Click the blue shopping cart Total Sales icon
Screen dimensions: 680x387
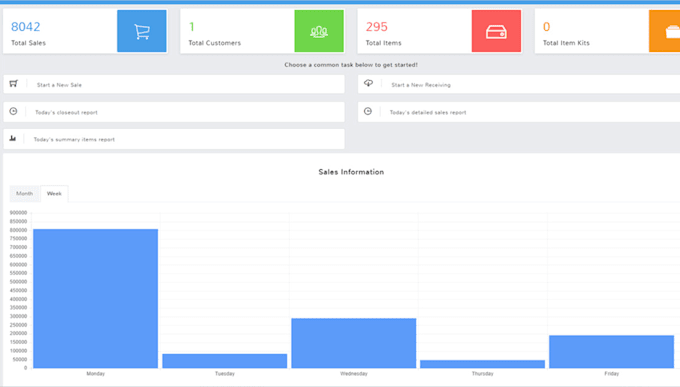142,31
